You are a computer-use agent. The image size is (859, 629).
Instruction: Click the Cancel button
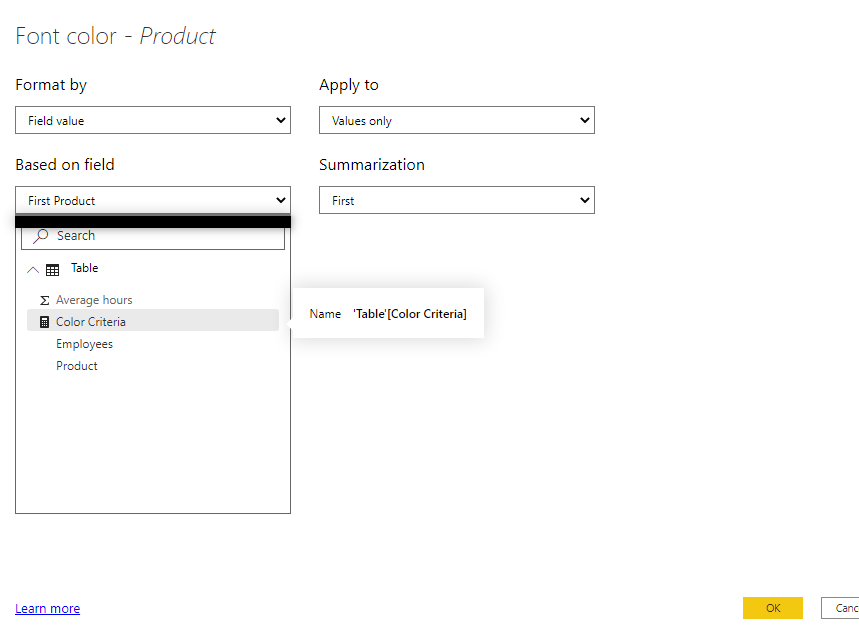tap(840, 608)
